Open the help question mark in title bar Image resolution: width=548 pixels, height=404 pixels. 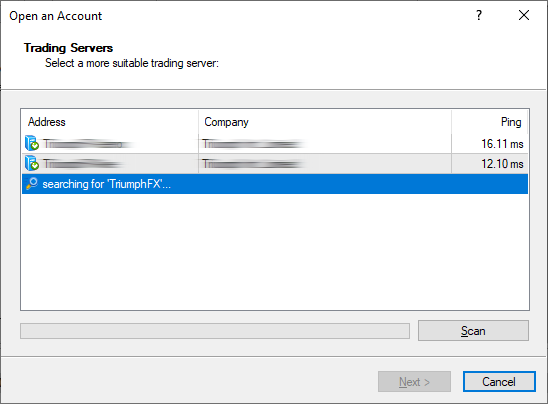click(479, 15)
